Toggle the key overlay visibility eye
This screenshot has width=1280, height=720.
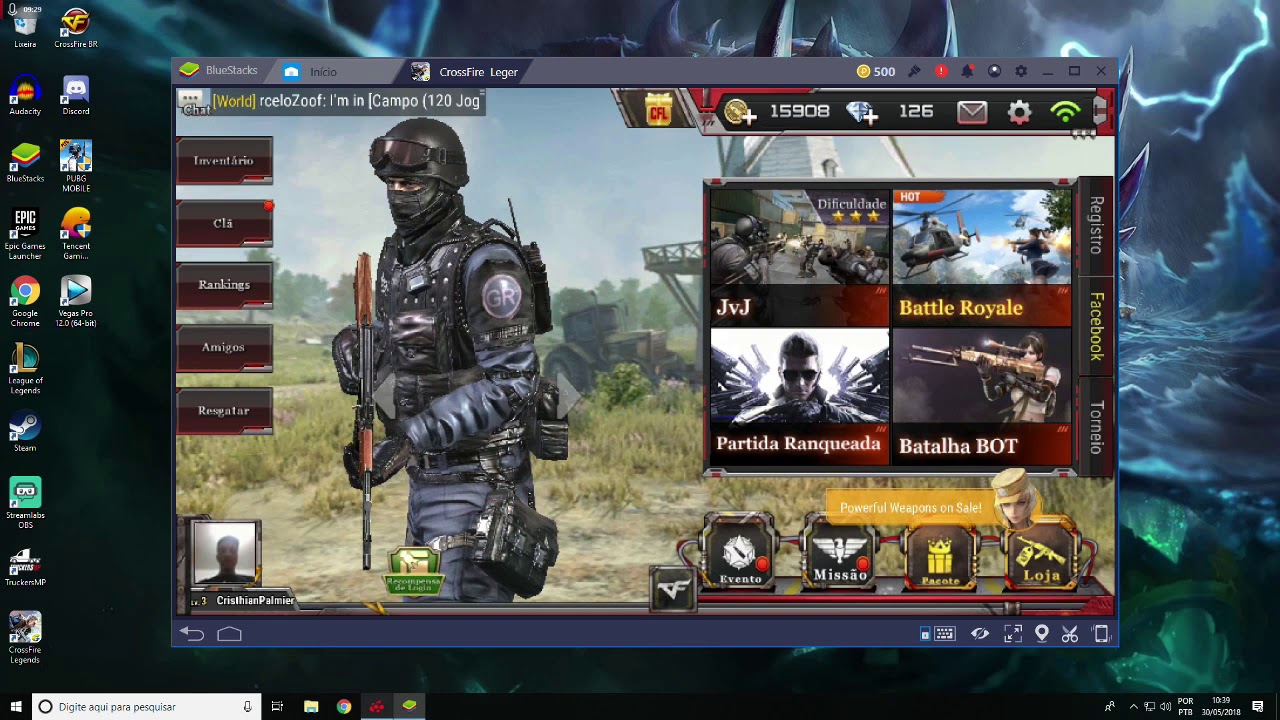(x=980, y=633)
